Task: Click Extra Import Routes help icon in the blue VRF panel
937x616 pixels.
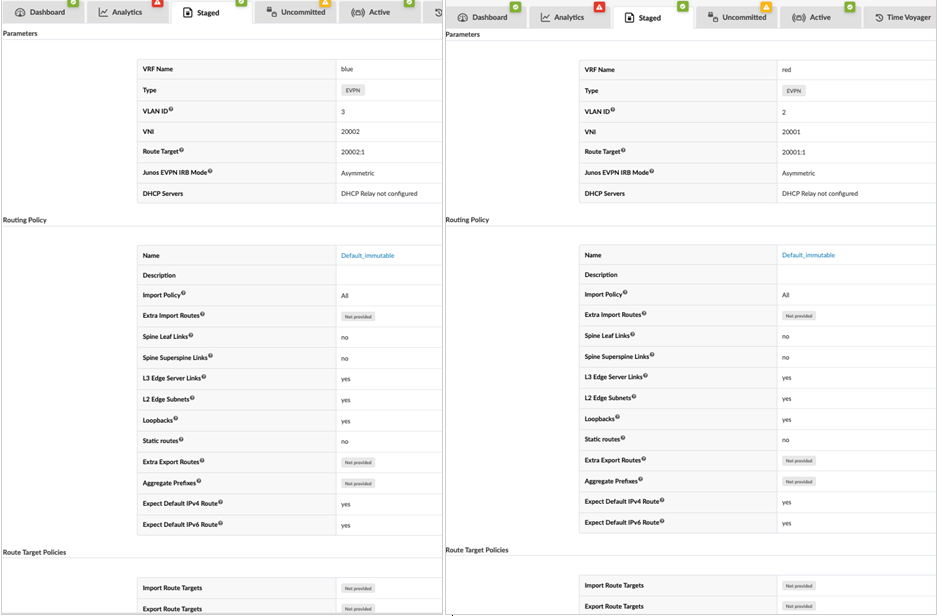Action: [203, 314]
